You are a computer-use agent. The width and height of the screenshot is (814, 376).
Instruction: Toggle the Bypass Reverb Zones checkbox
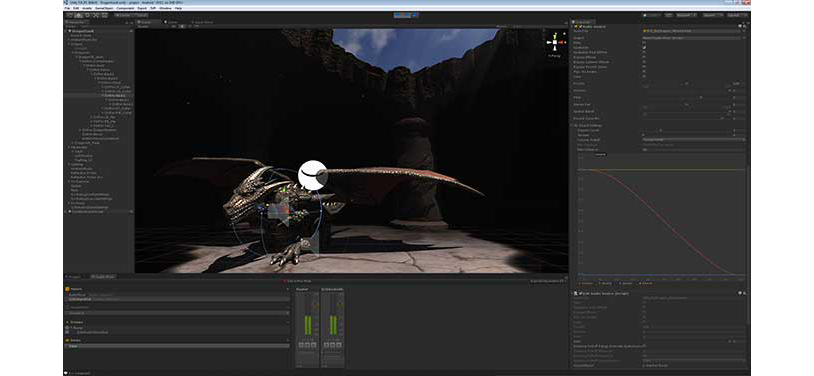coord(644,66)
